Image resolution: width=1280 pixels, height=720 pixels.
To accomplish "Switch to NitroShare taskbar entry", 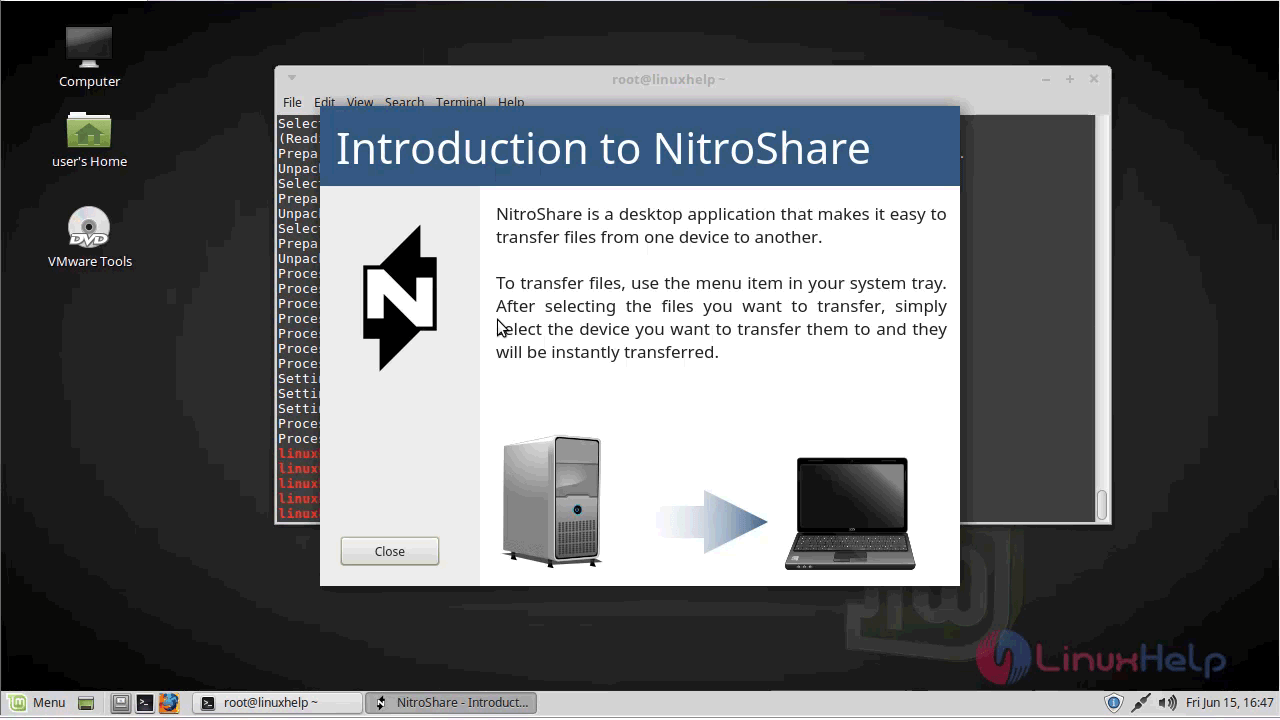I will [451, 703].
